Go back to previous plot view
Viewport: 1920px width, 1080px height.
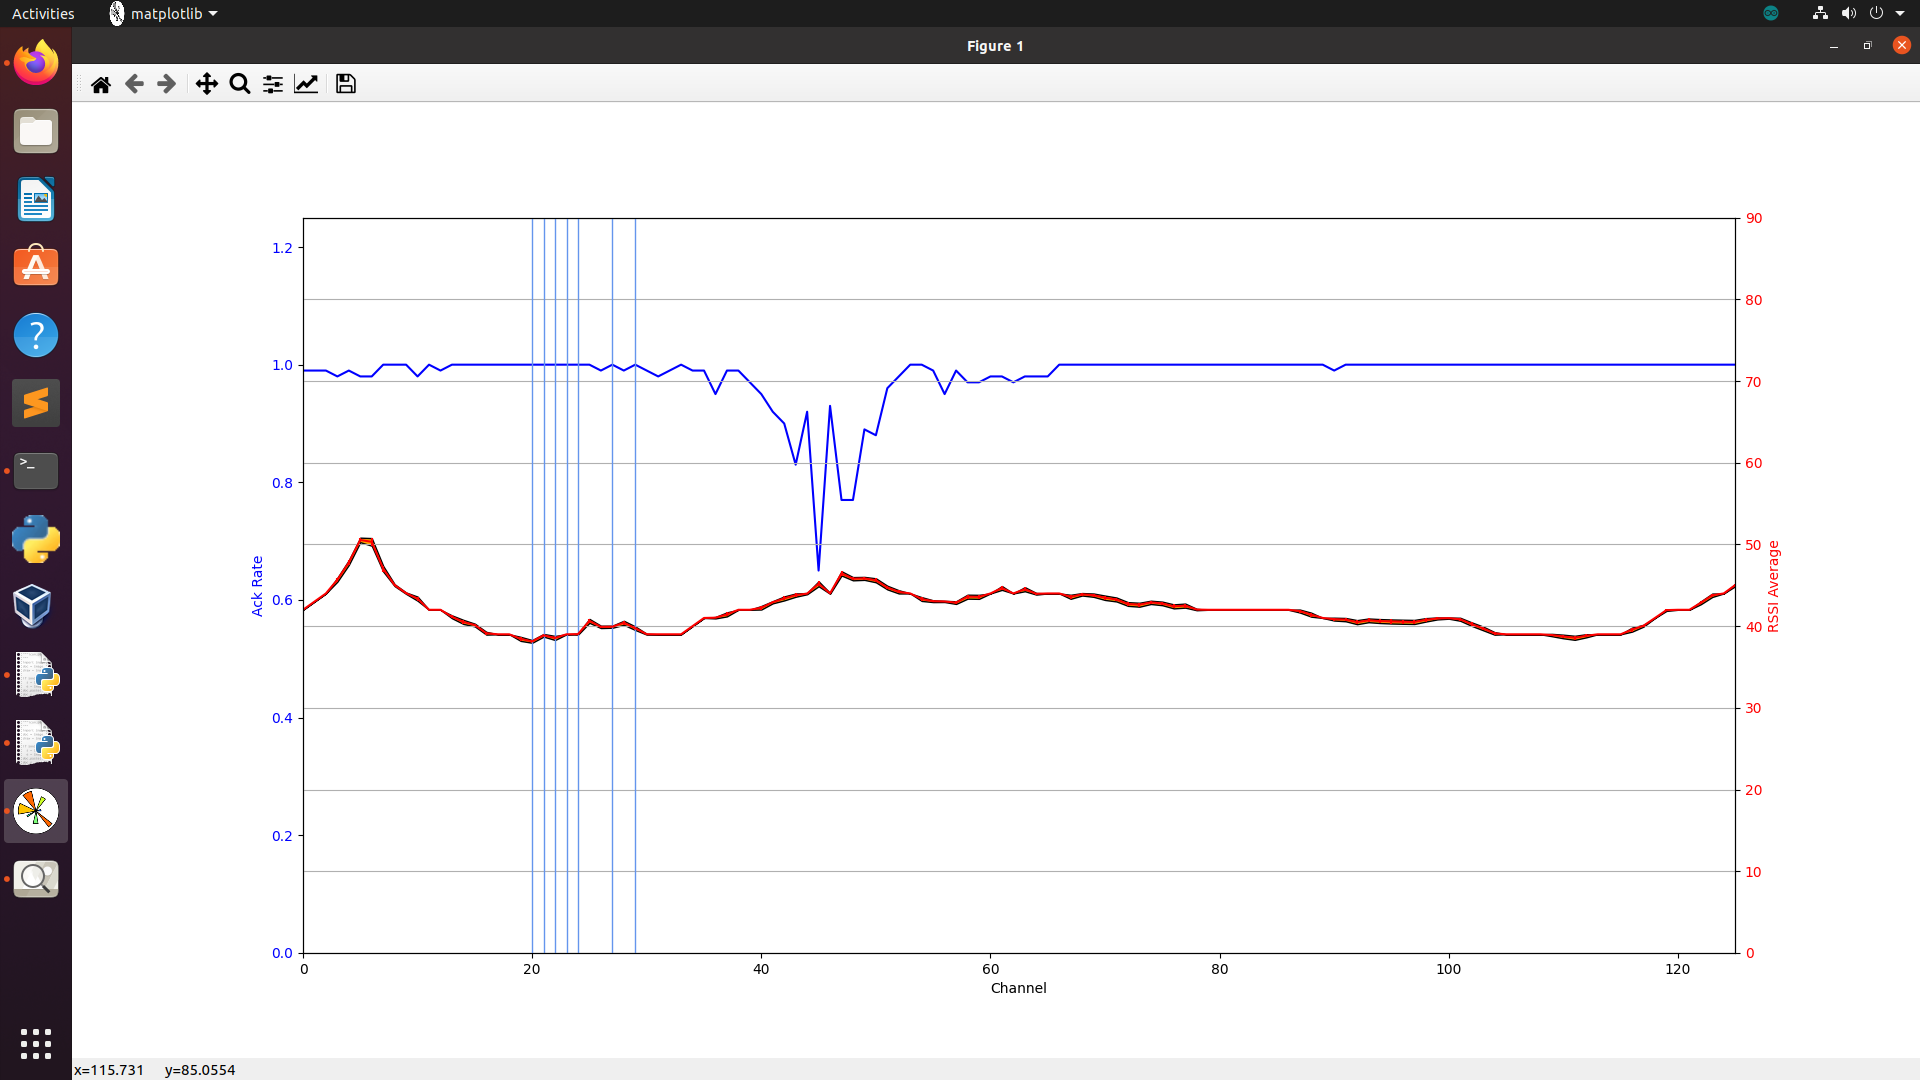pyautogui.click(x=134, y=84)
